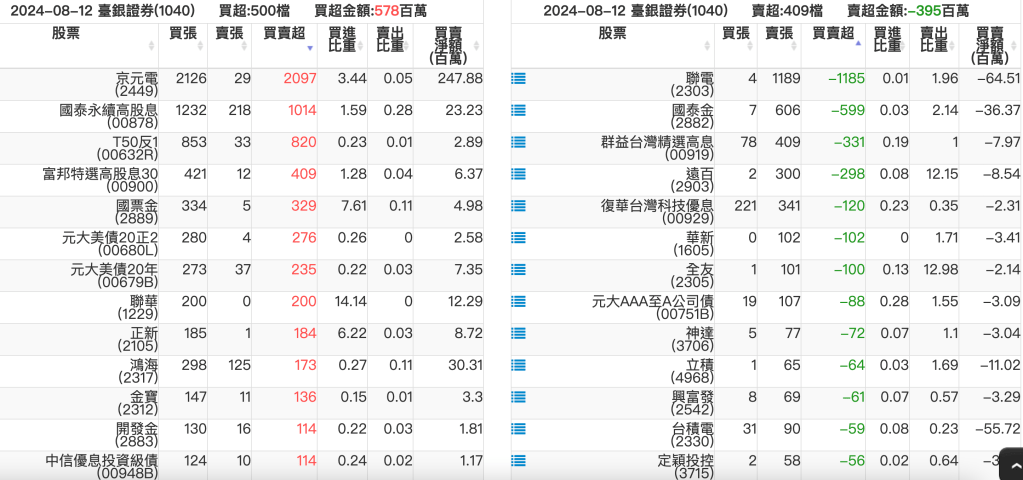The width and height of the screenshot is (1023, 480).
Task: Select the 2097 net-buy value for 京元電
Action: pyautogui.click(x=299, y=78)
